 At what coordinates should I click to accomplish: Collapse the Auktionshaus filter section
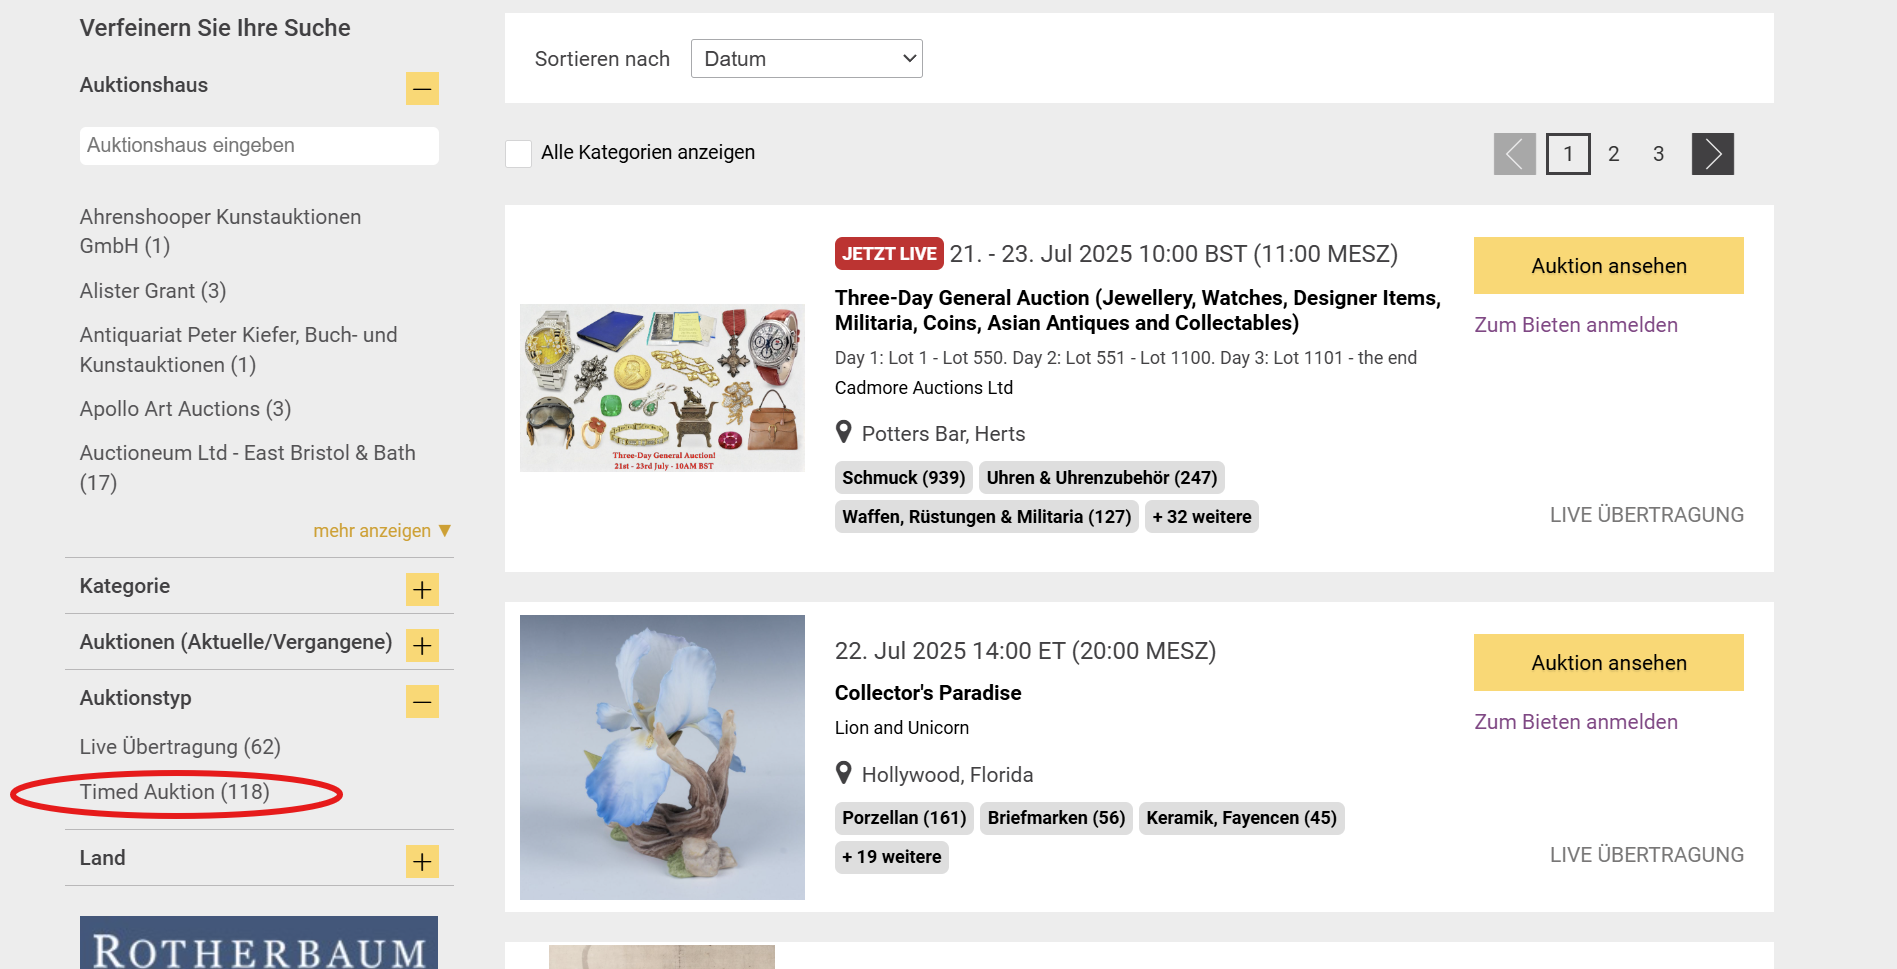(x=422, y=88)
